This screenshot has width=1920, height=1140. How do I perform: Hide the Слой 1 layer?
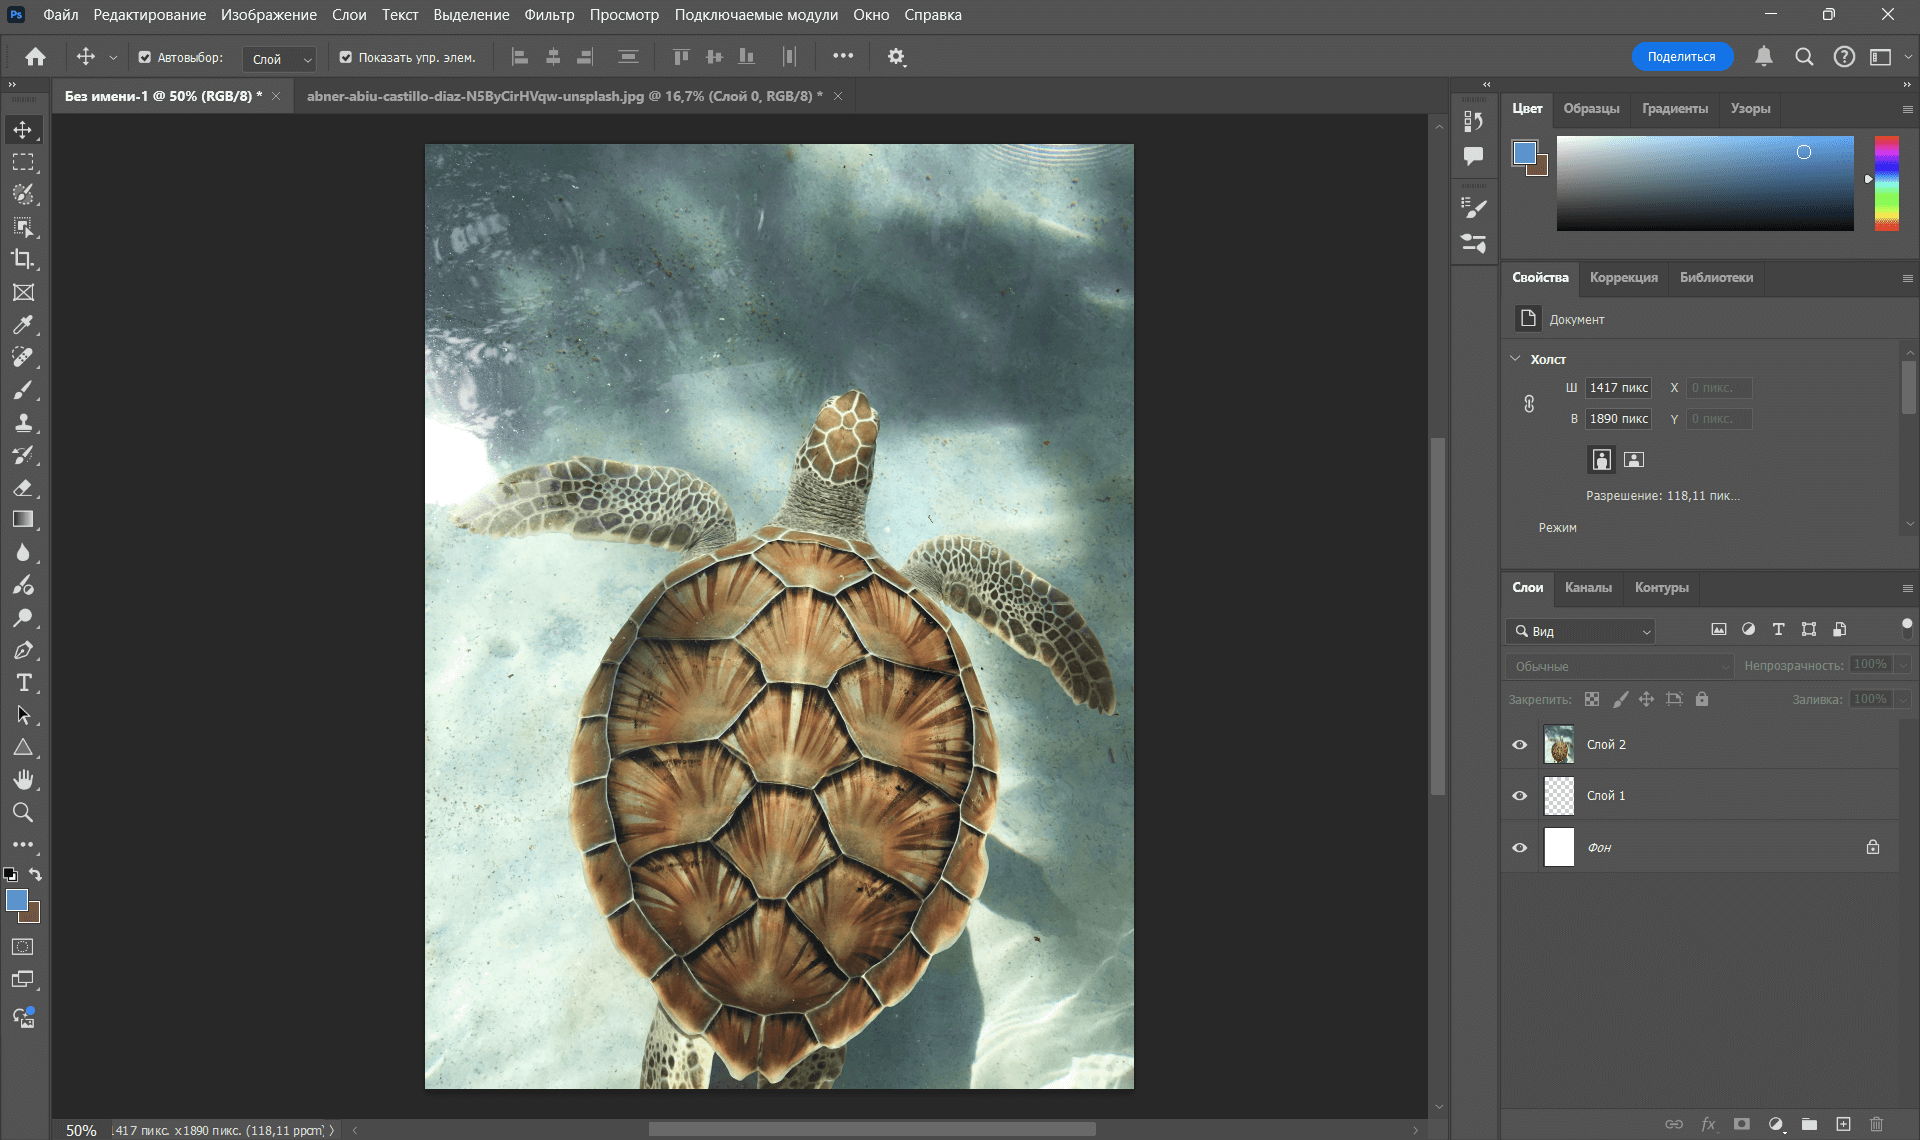1520,796
